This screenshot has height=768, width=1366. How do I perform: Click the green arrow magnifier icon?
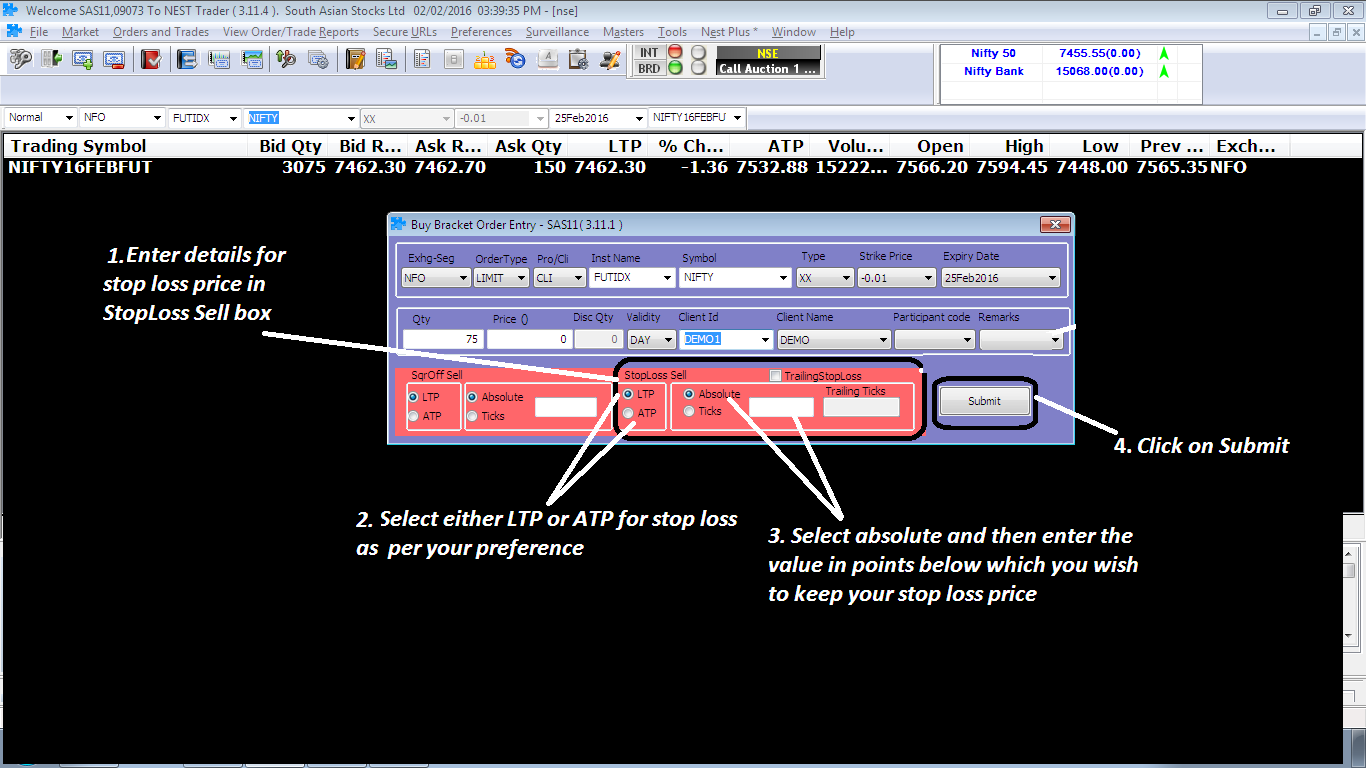[x=286, y=60]
